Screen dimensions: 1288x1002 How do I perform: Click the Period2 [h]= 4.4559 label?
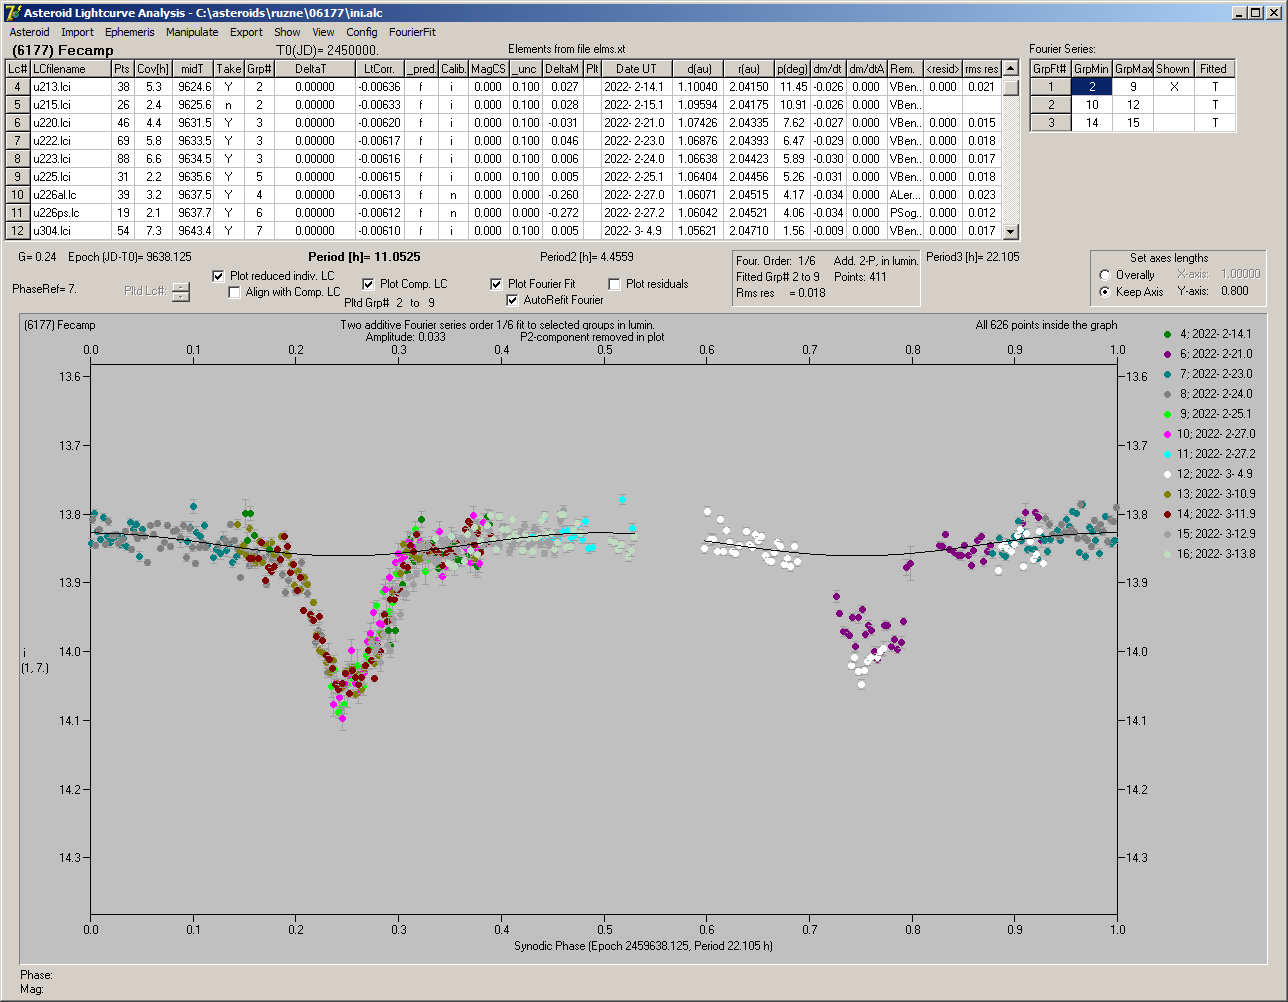pyautogui.click(x=586, y=257)
